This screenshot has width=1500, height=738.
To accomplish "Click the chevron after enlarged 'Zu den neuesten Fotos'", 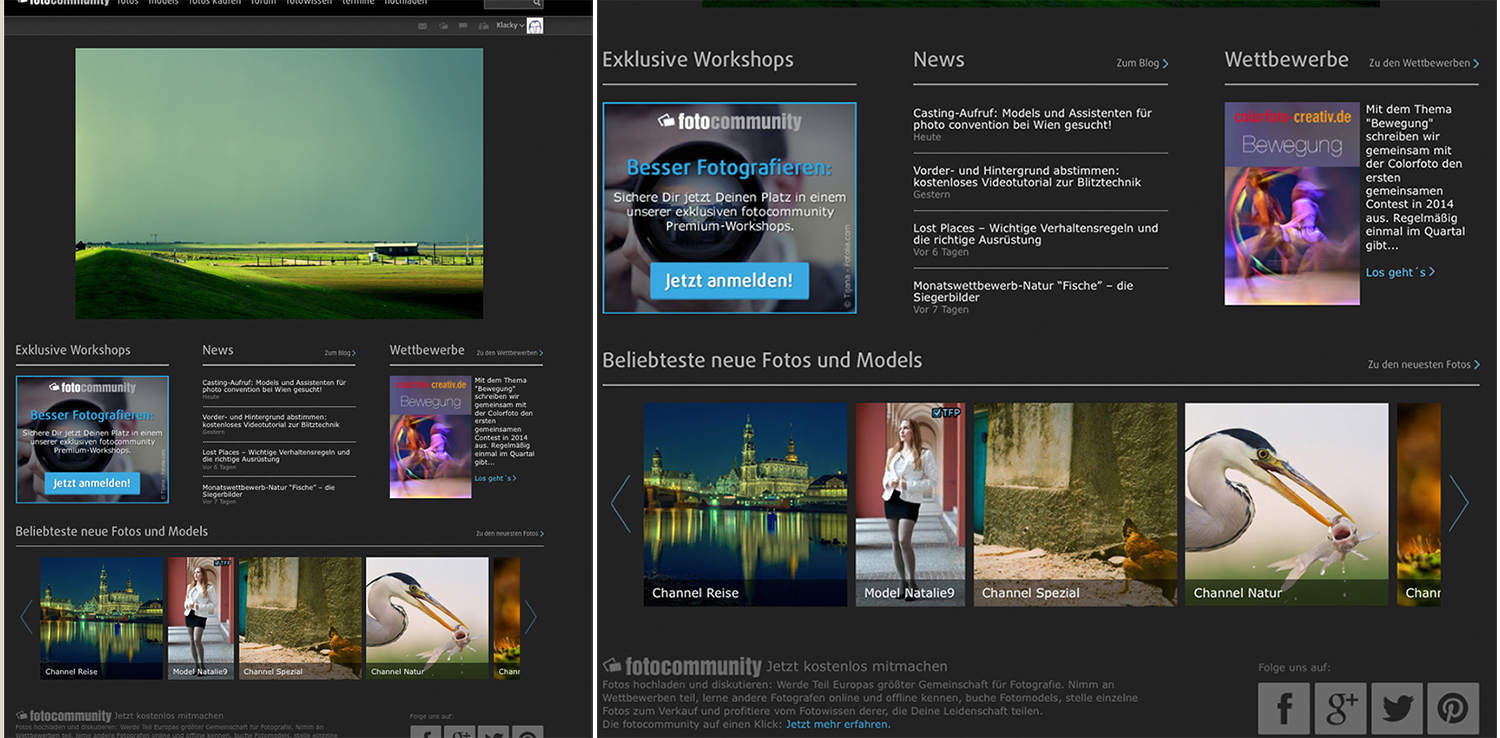I will (x=1476, y=365).
